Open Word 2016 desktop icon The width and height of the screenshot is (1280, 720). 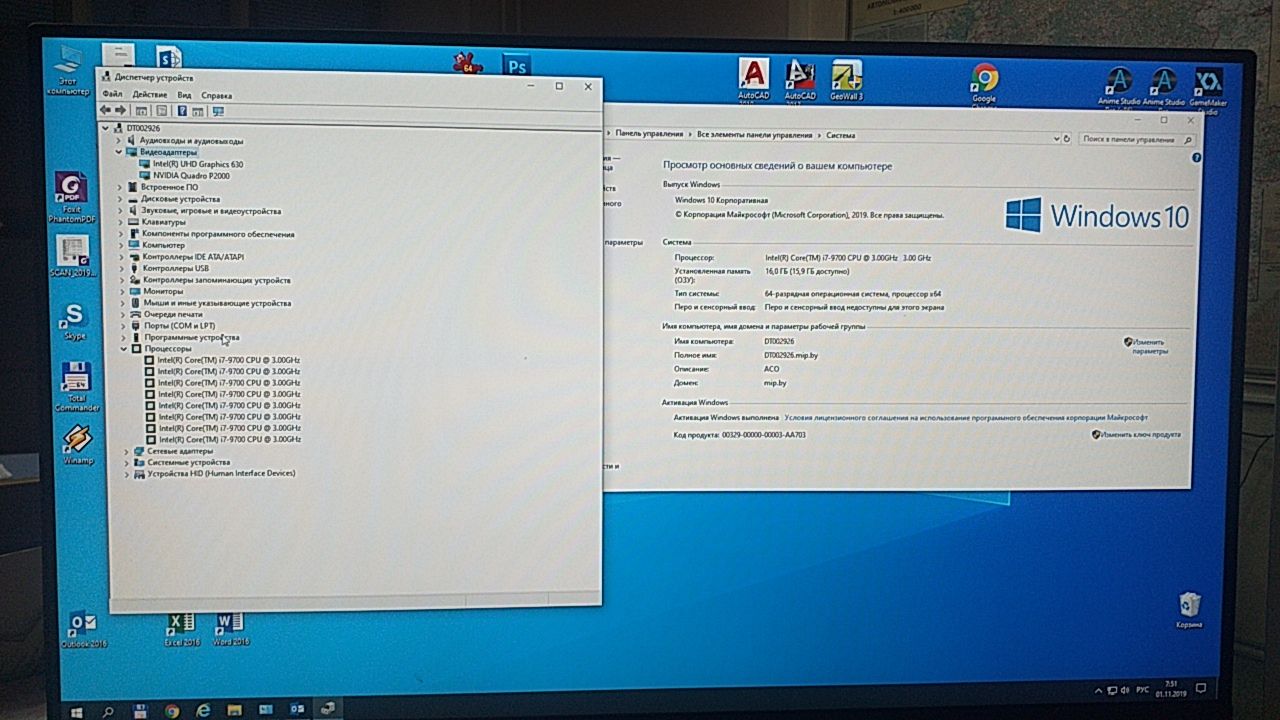click(230, 629)
